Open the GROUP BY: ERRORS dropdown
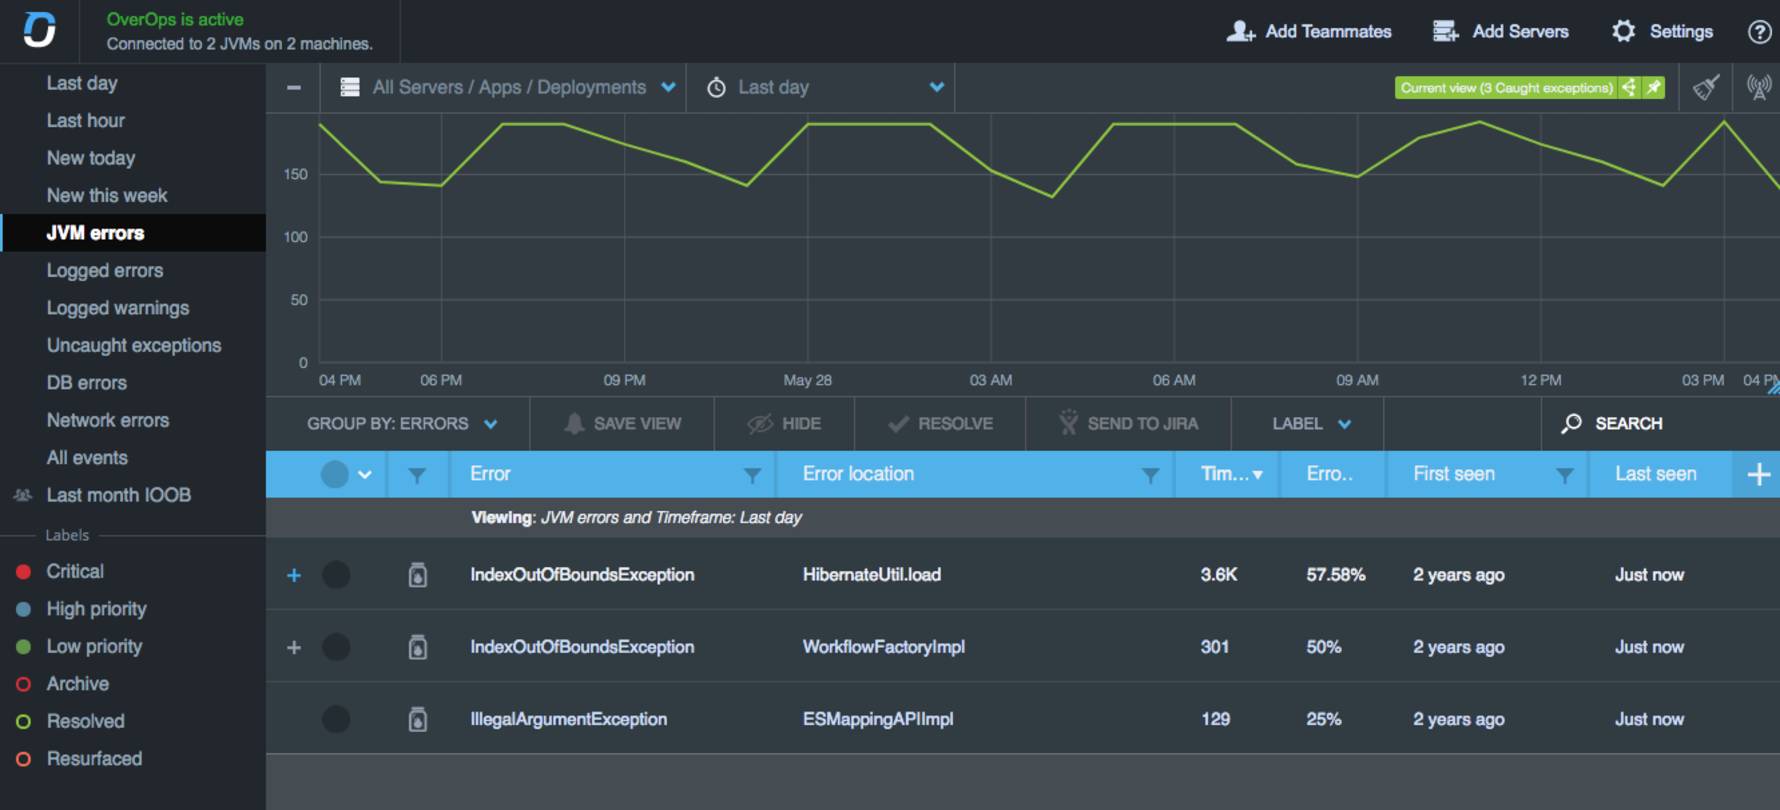This screenshot has height=810, width=1780. (402, 424)
